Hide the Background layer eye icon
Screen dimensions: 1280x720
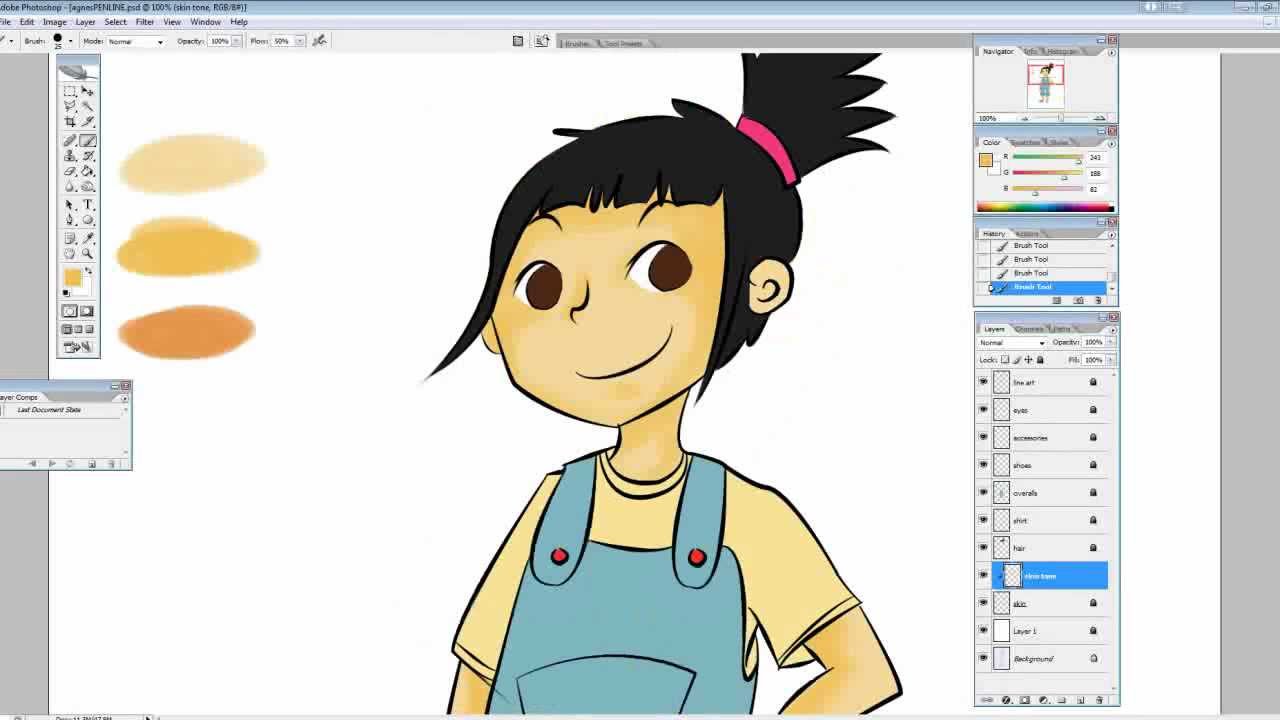pos(983,658)
